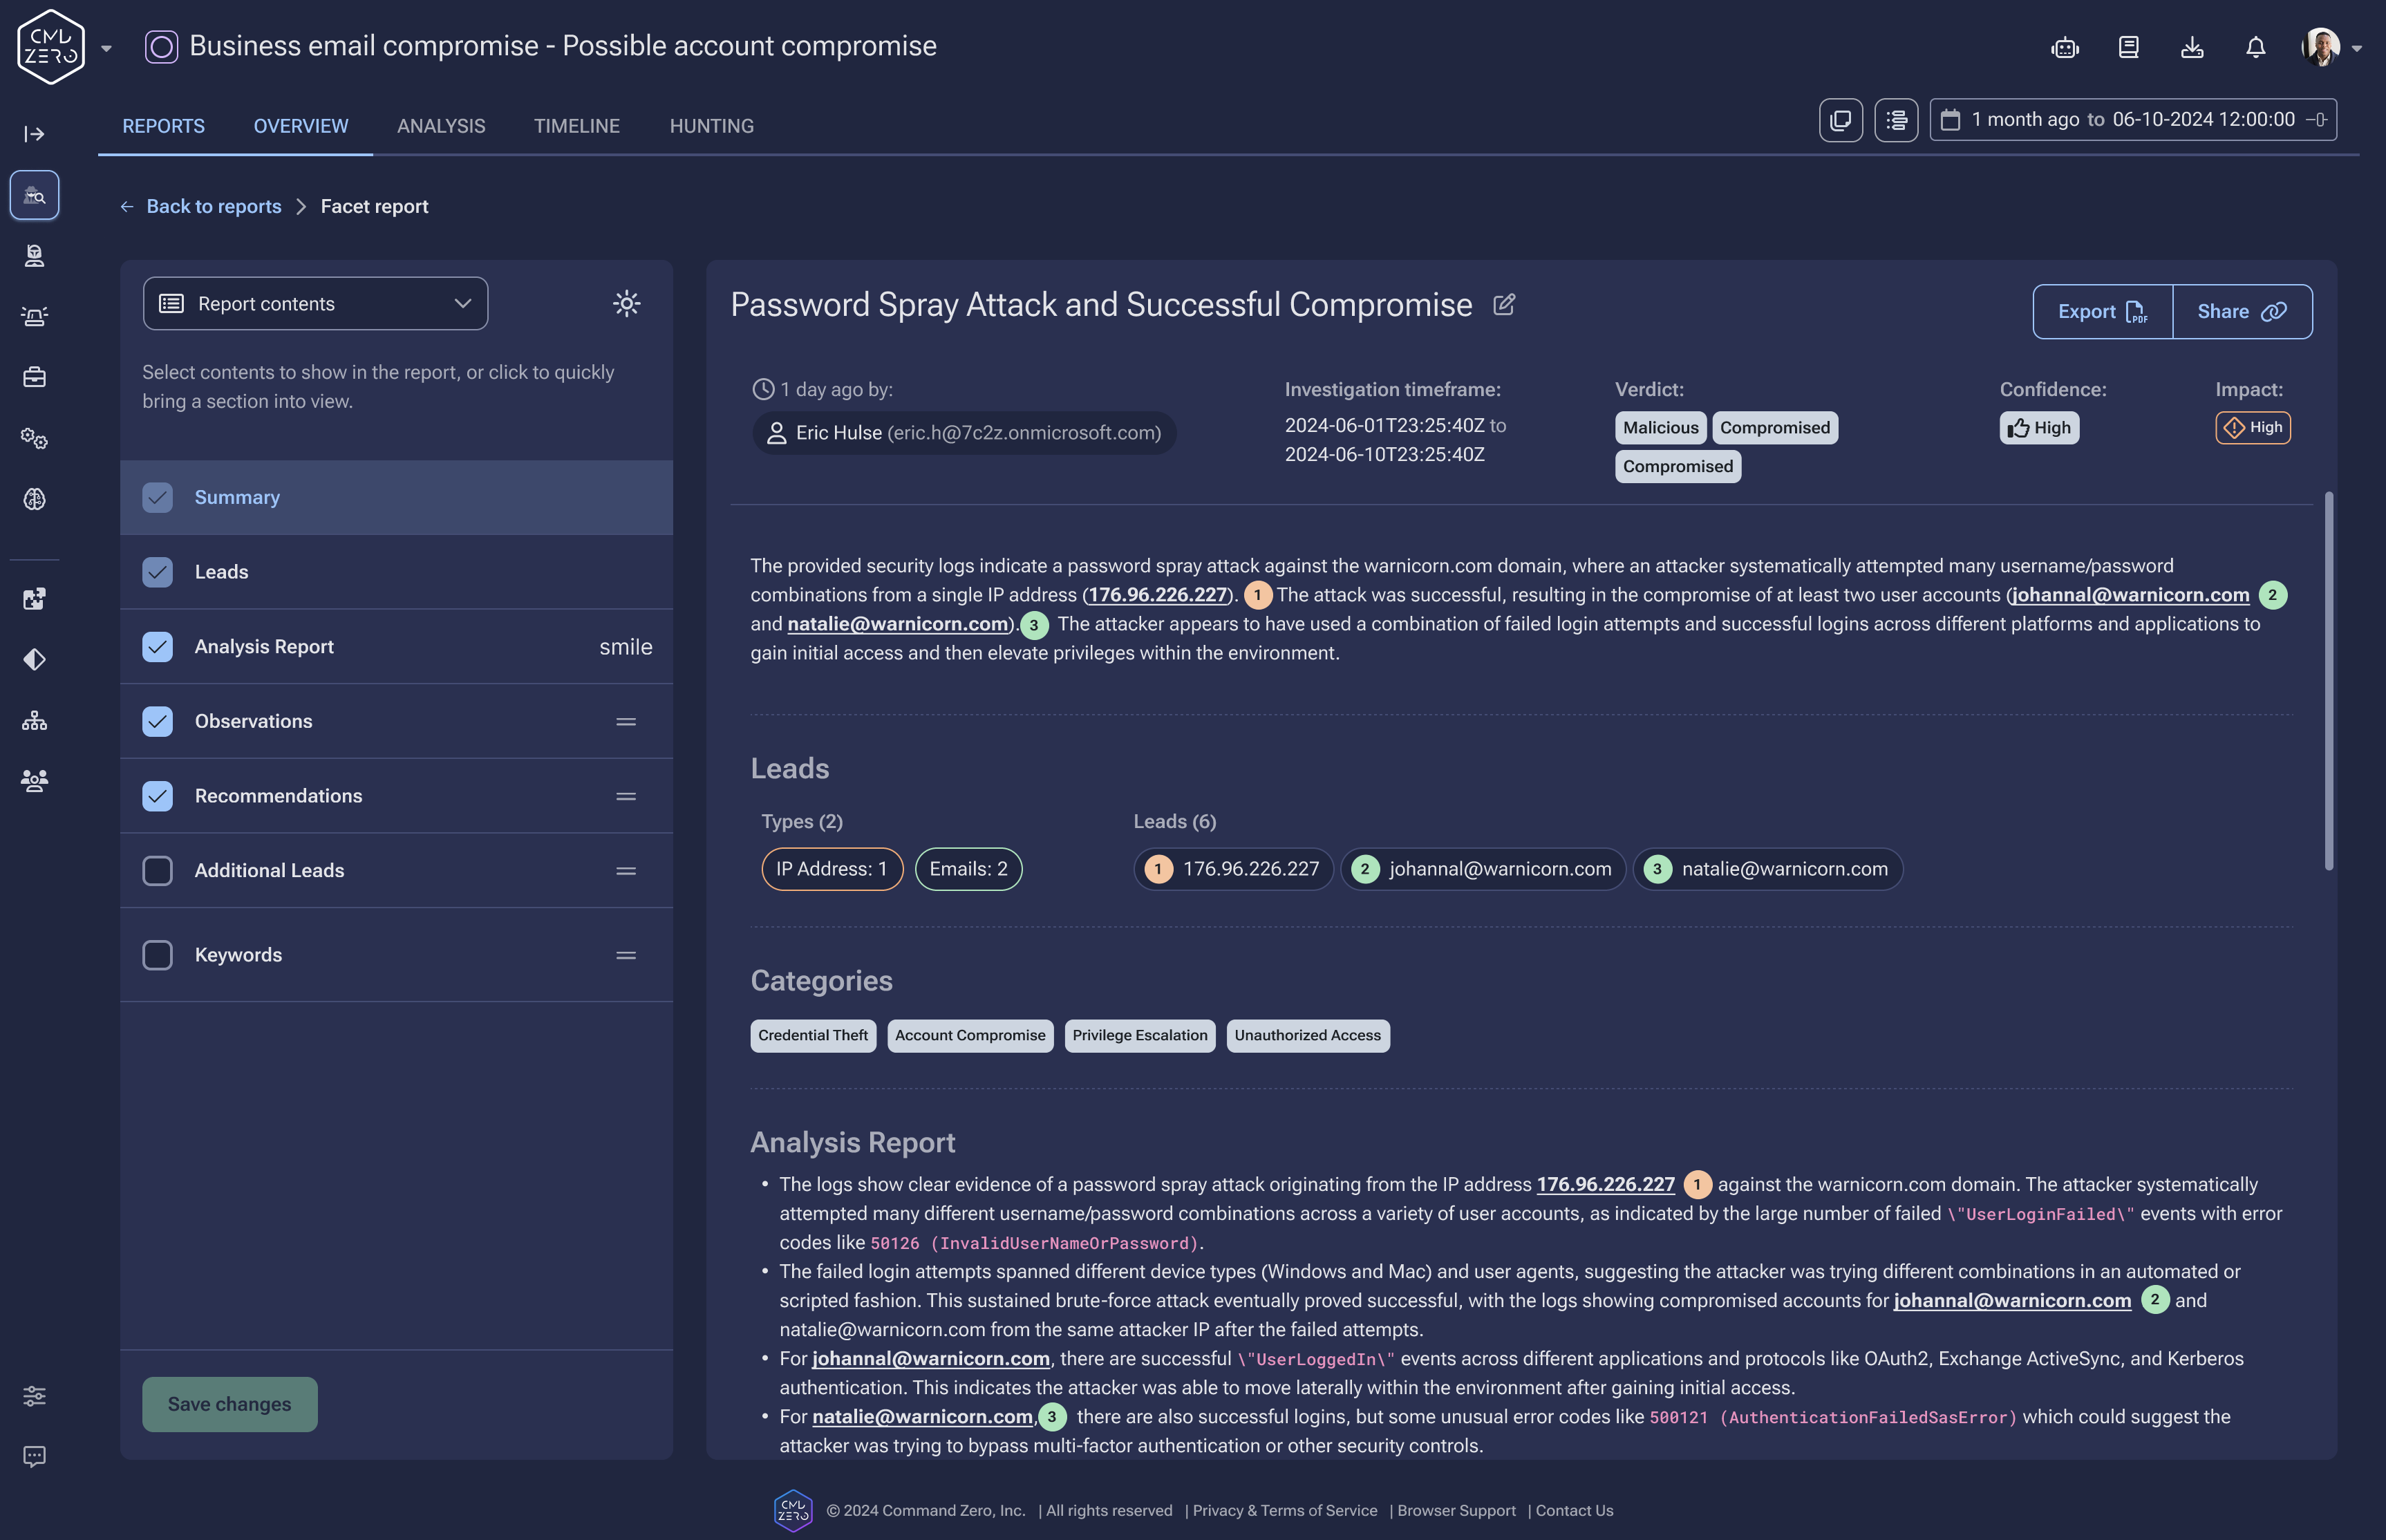Click the edit pencil icon next to report title
Image resolution: width=2386 pixels, height=1540 pixels.
(1503, 305)
